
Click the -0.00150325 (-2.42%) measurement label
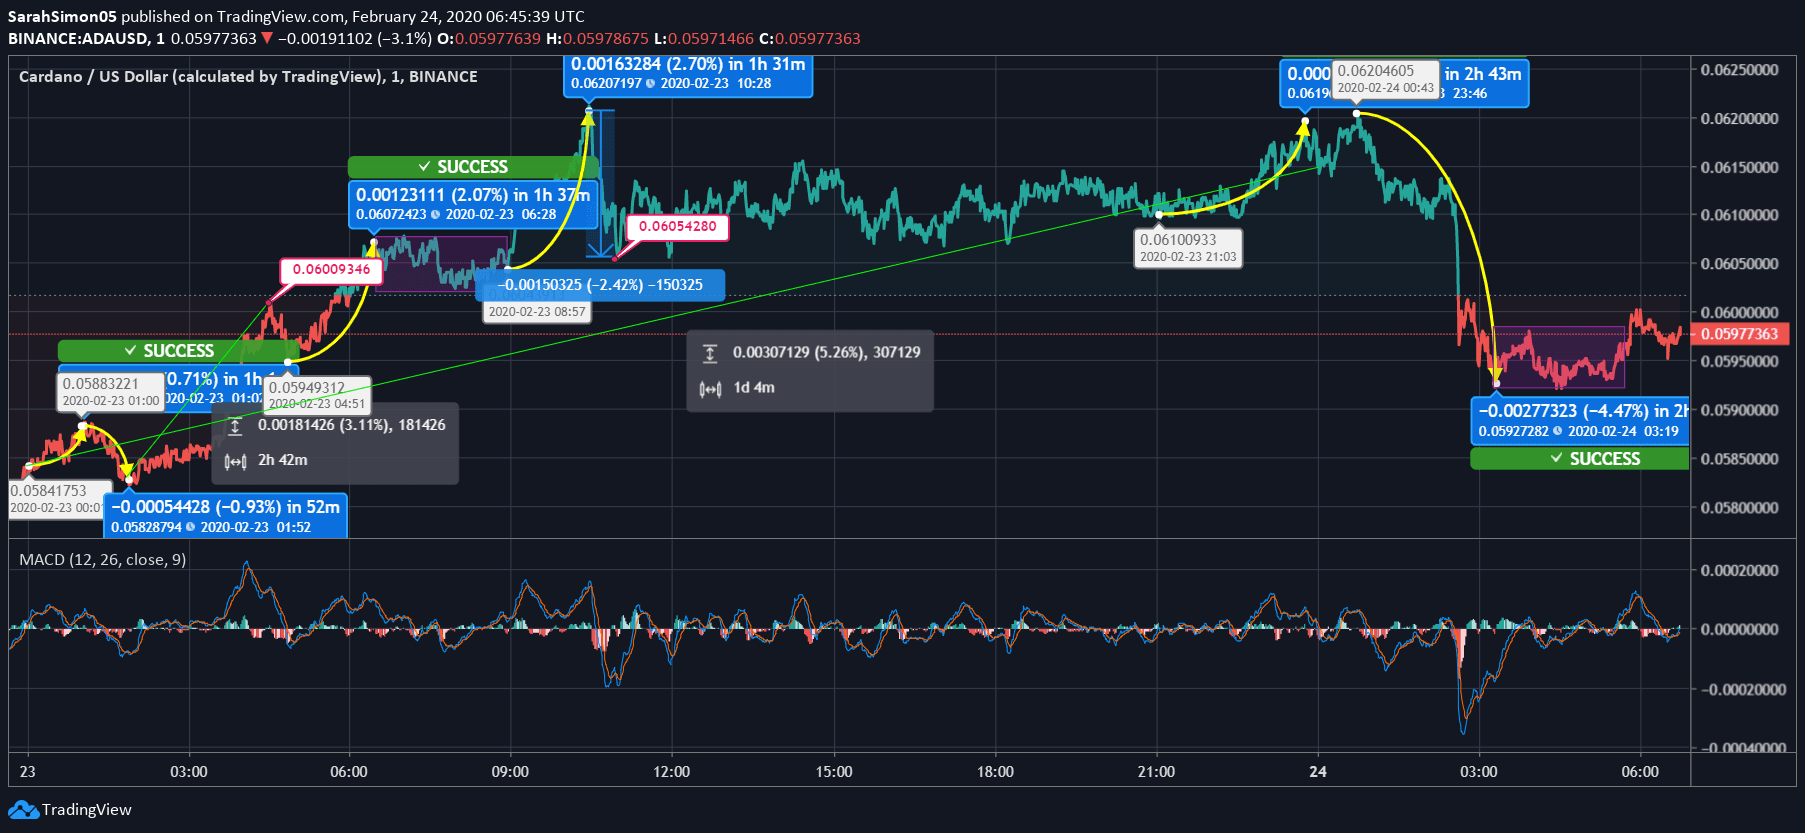coord(600,285)
